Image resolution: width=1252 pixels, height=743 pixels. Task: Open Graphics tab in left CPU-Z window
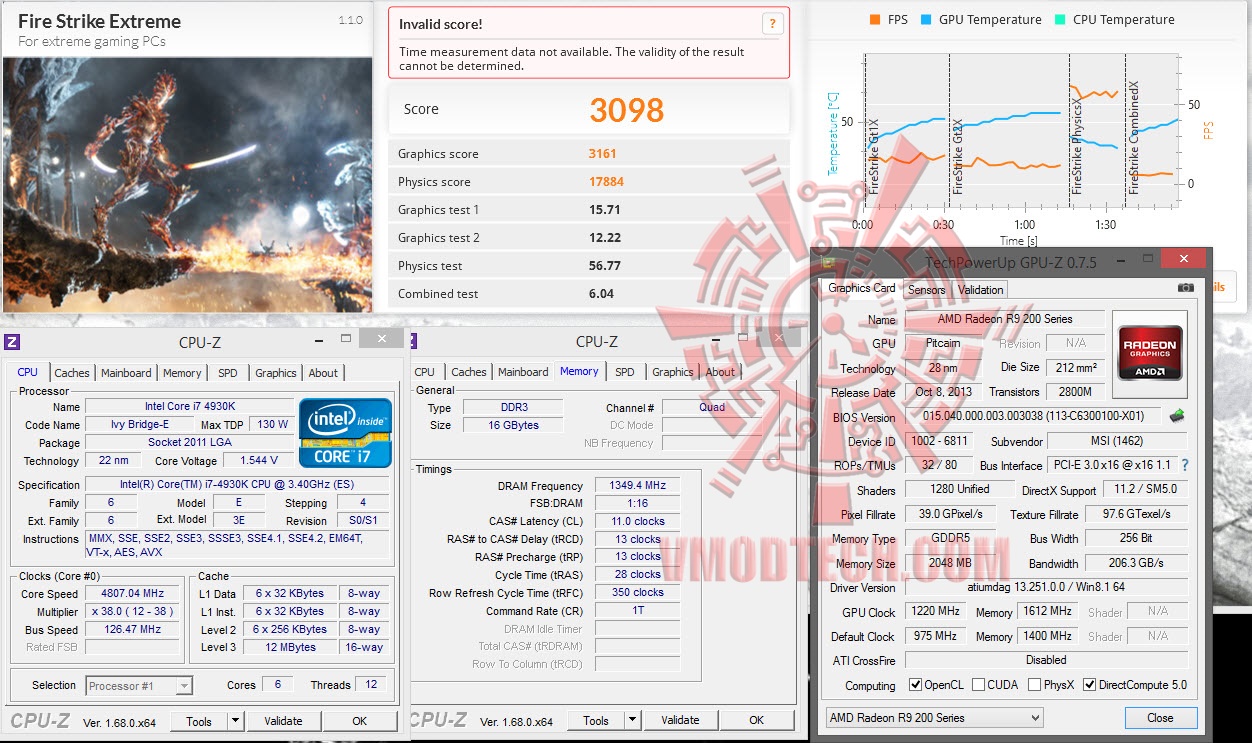276,372
